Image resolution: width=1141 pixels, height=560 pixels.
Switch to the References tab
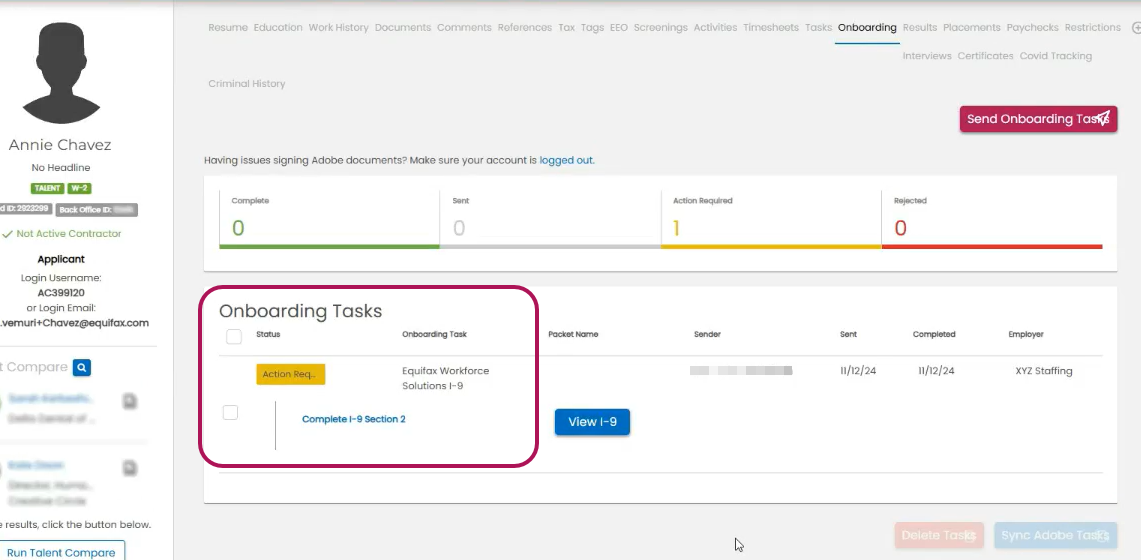pyautogui.click(x=525, y=28)
